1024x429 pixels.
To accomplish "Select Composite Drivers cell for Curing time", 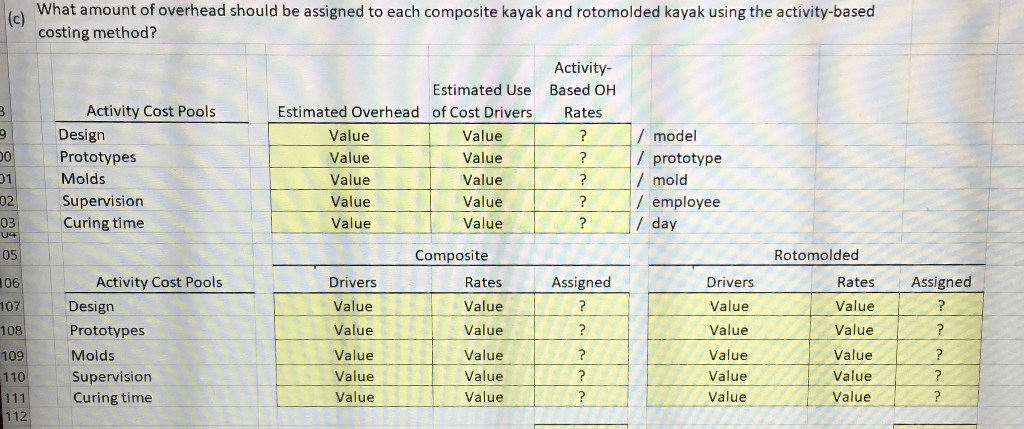I will coord(353,396).
